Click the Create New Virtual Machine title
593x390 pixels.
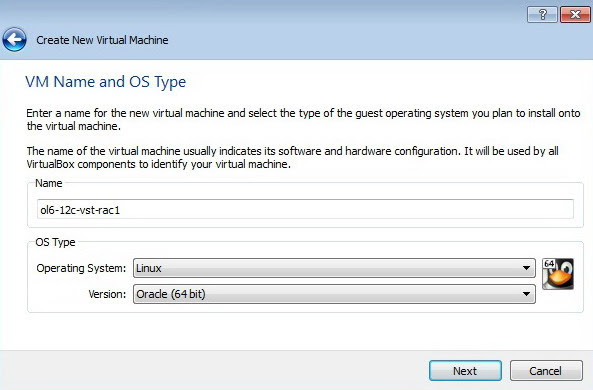point(102,40)
